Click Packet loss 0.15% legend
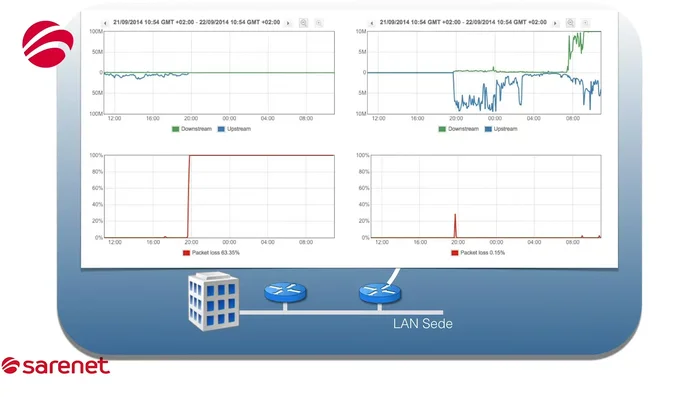699x397 pixels. click(x=478, y=253)
